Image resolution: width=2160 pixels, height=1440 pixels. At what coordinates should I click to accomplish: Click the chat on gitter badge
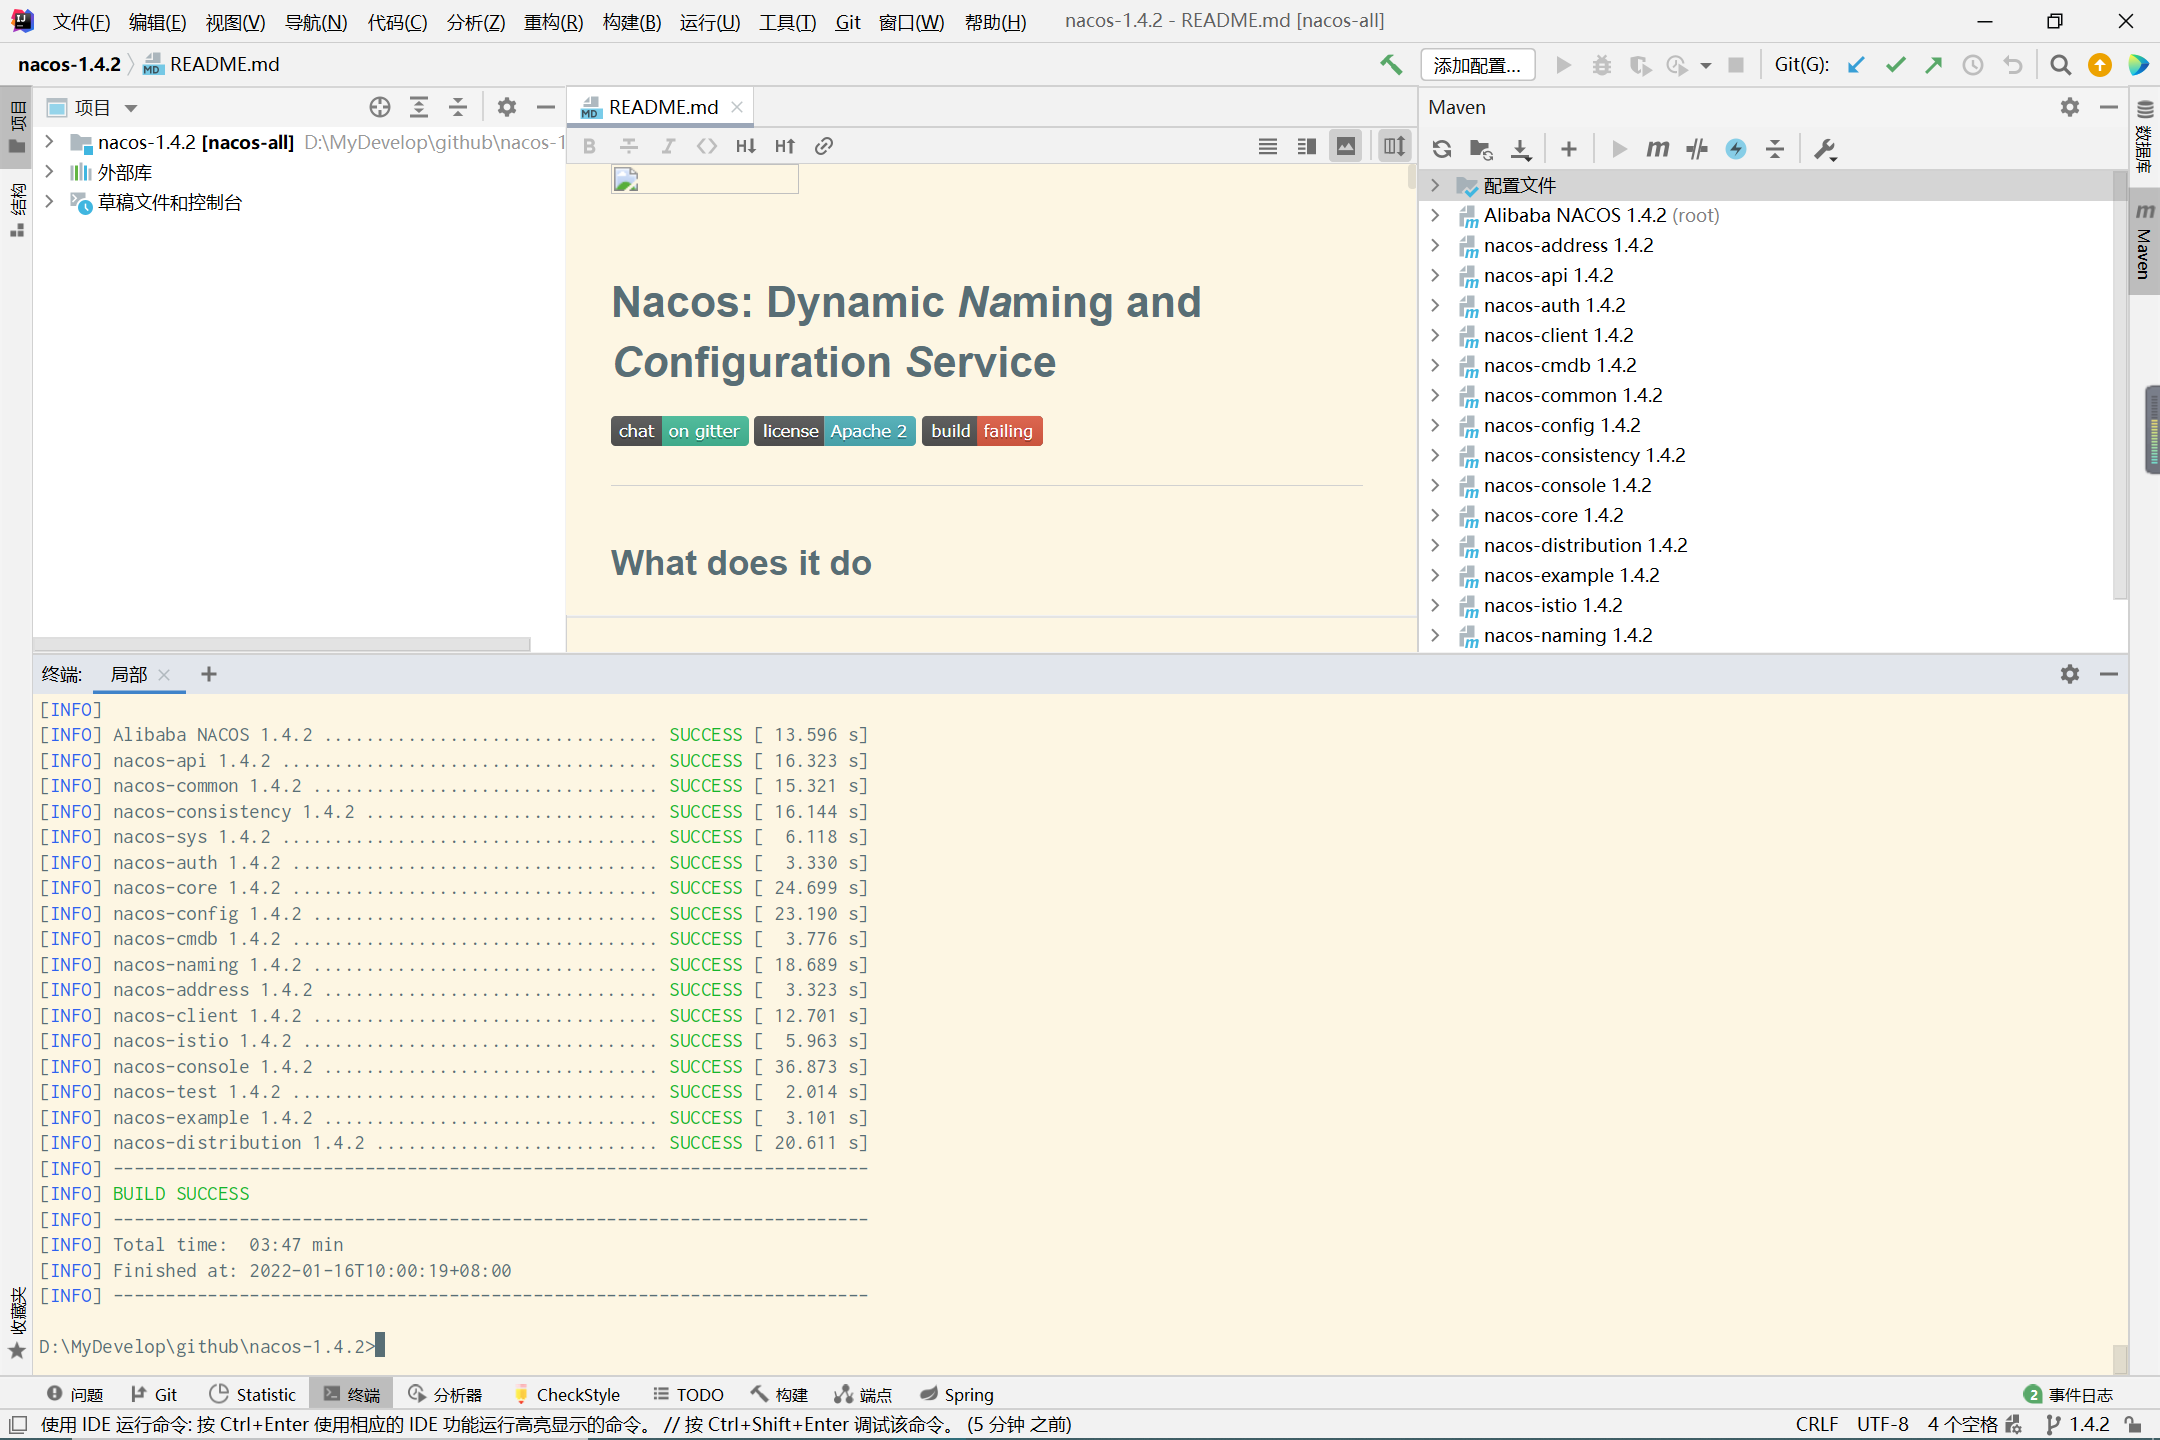point(679,431)
